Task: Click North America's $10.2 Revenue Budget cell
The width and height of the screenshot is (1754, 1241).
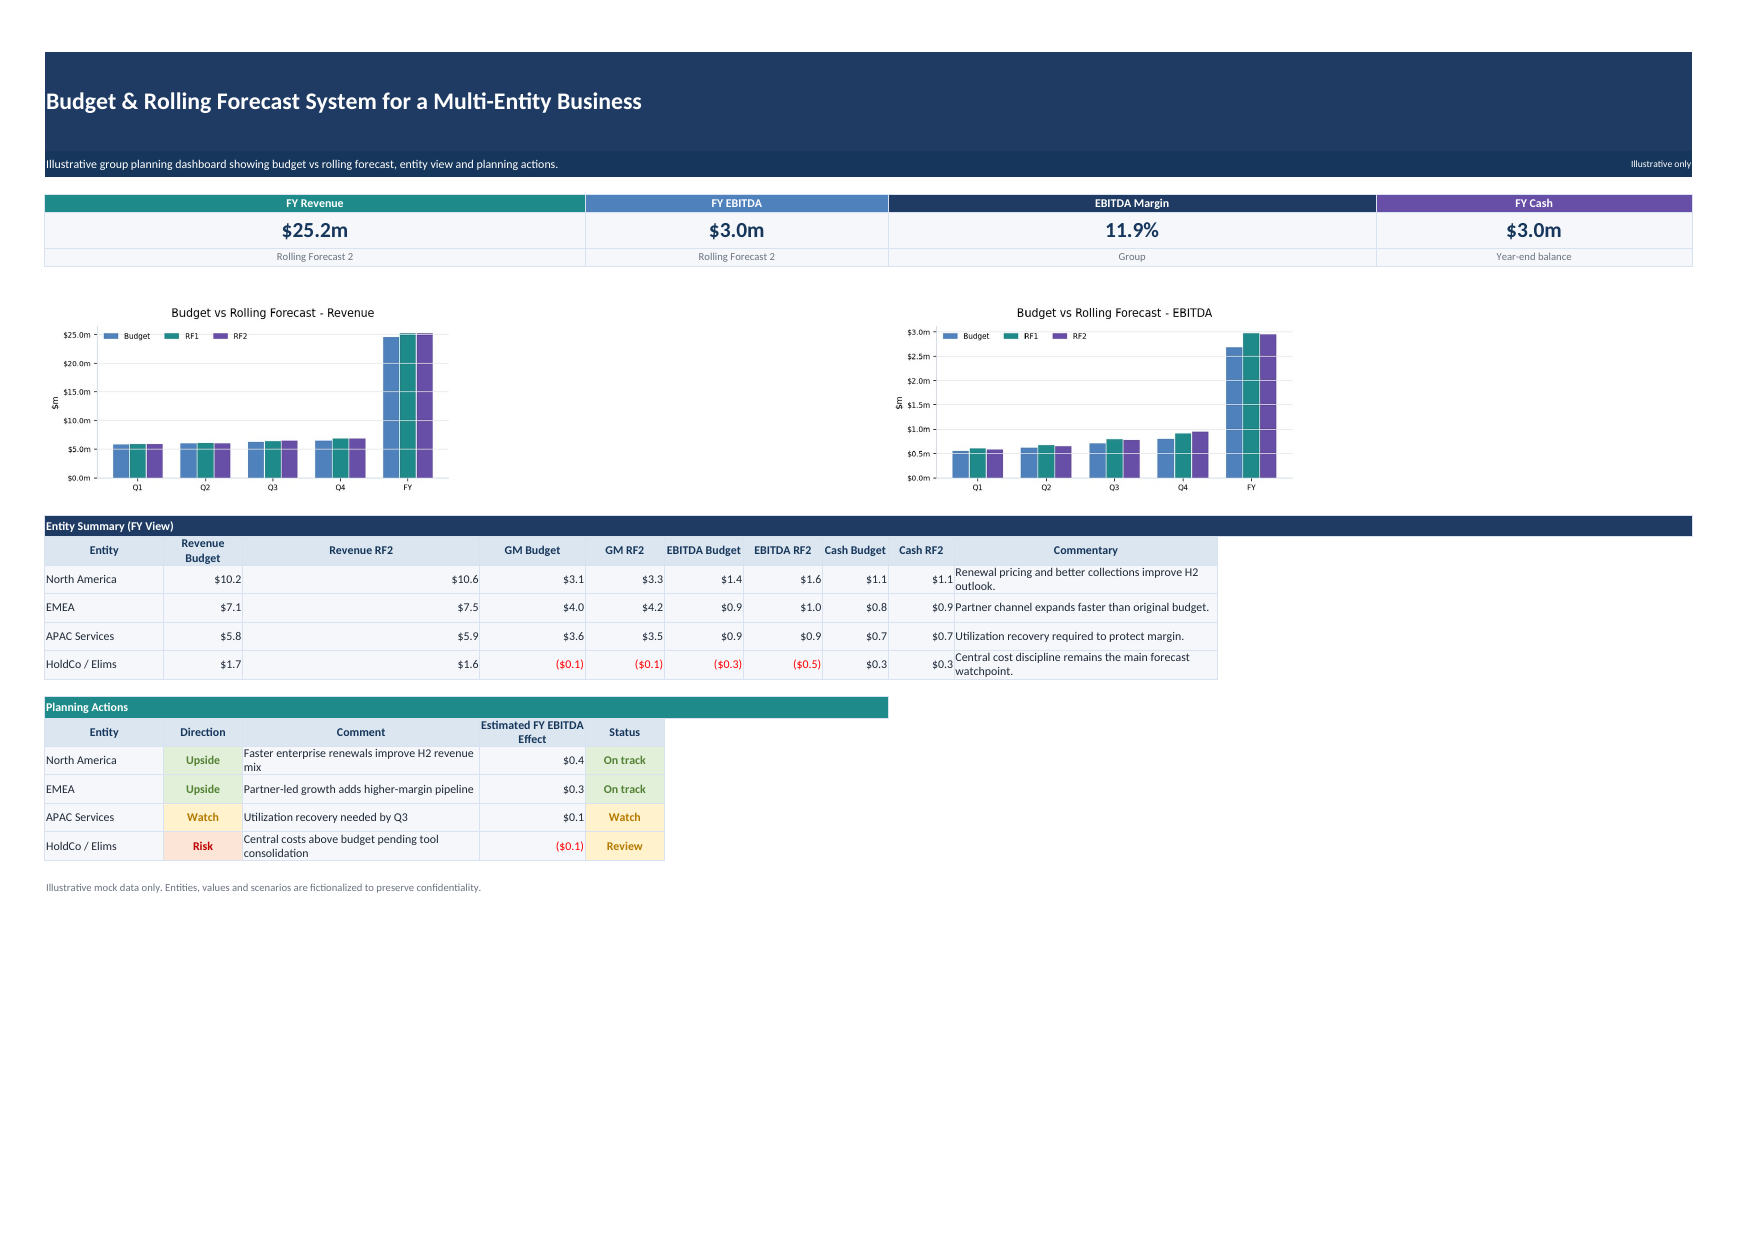Action: tap(203, 580)
